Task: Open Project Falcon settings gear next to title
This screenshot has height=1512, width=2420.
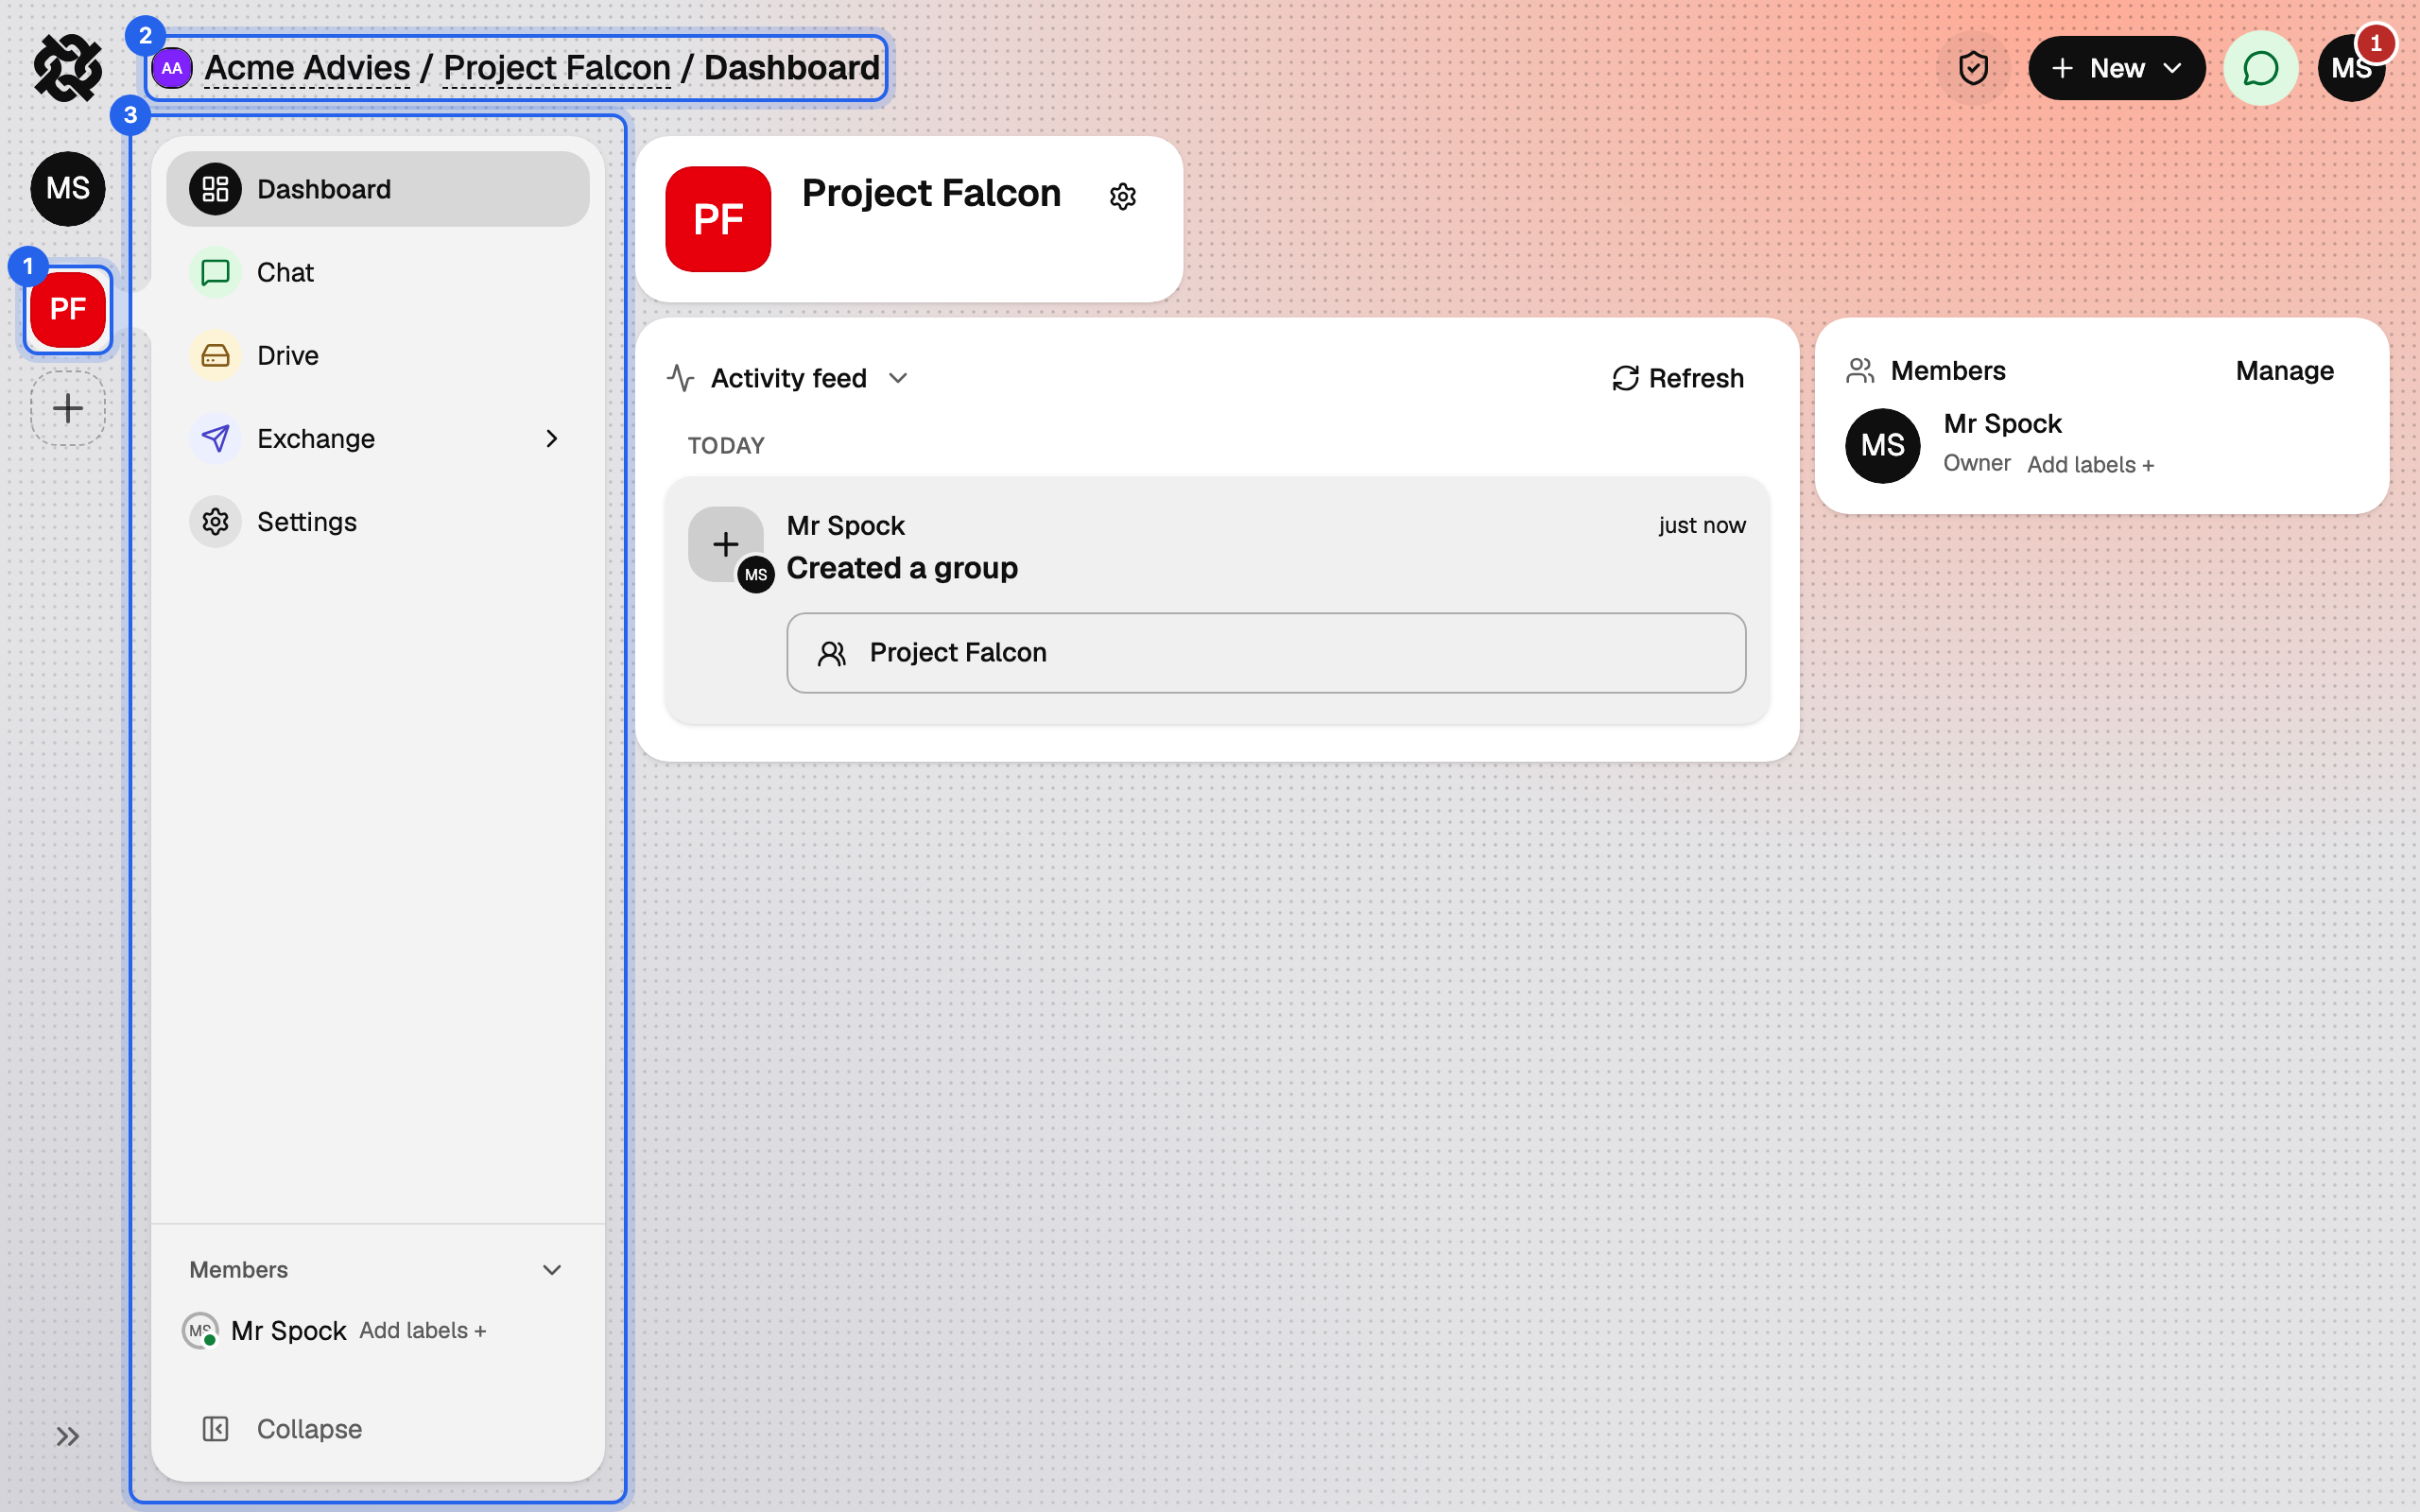Action: click(x=1123, y=196)
